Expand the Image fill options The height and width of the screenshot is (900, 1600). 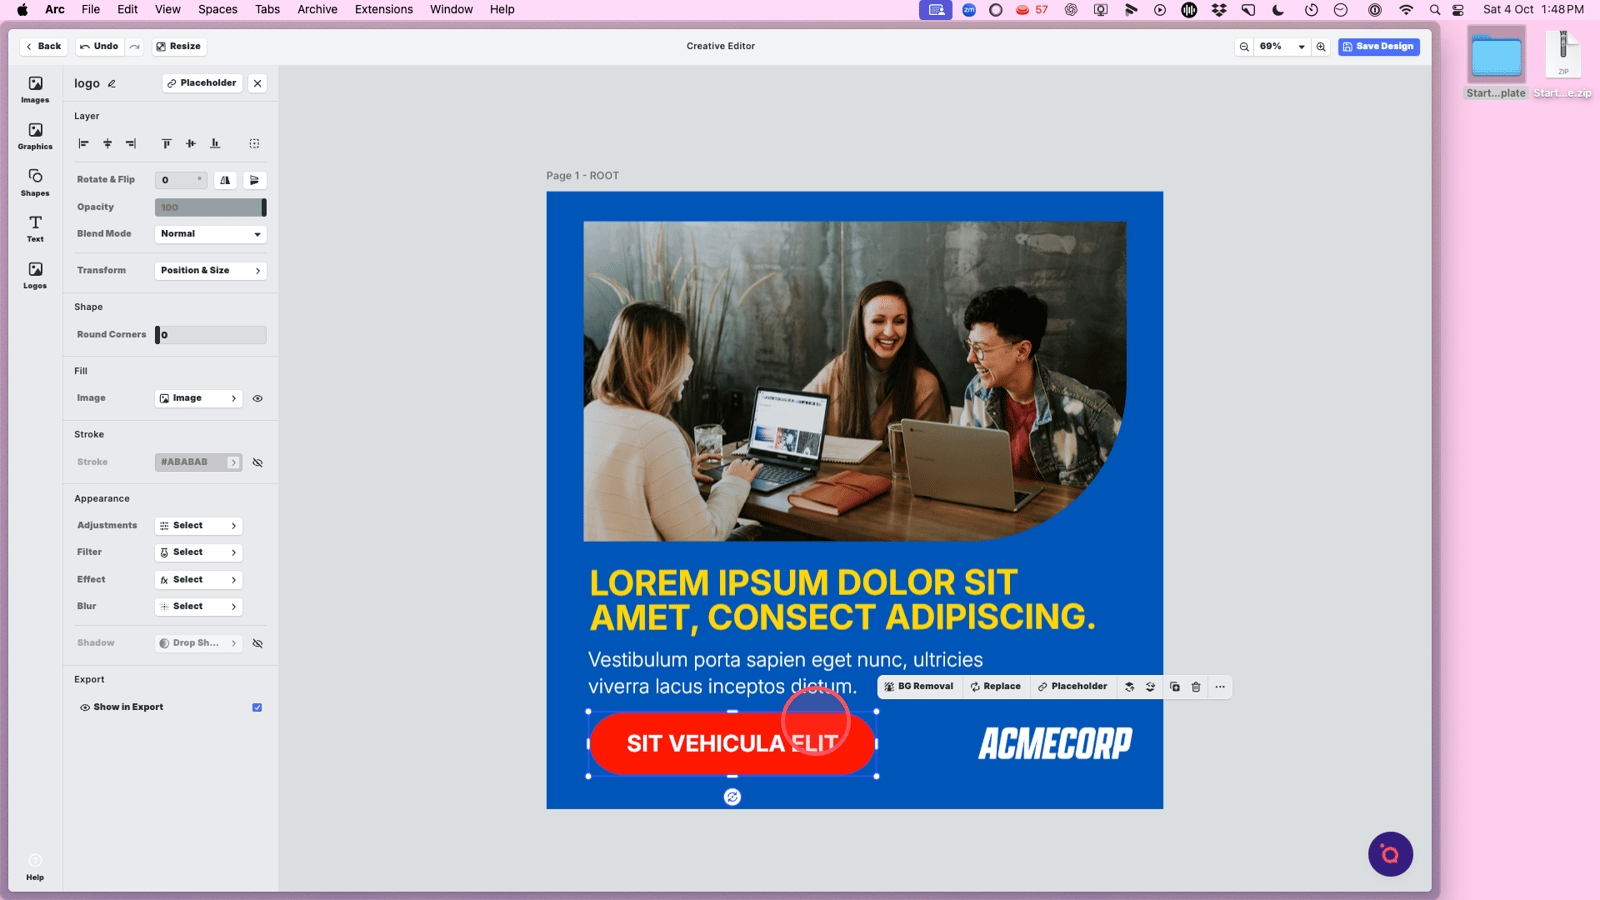point(199,399)
